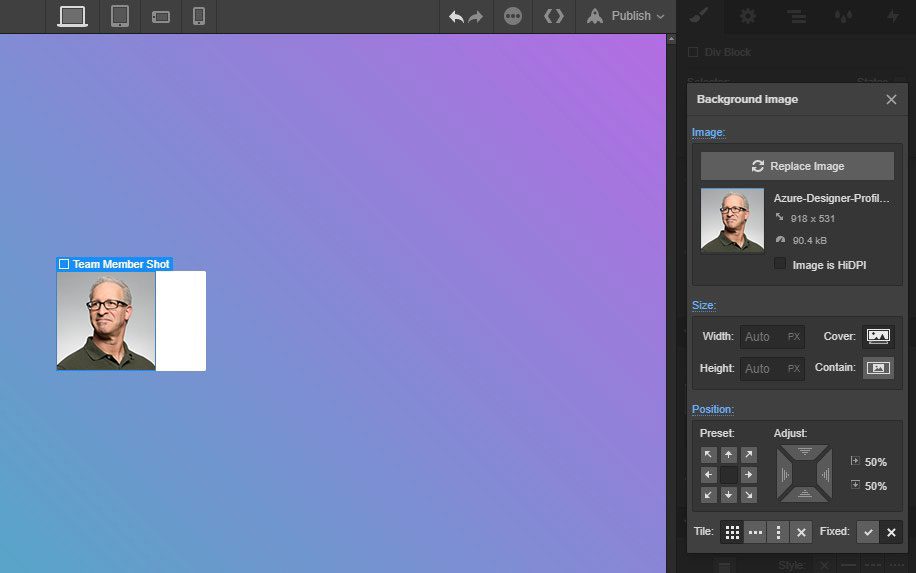Click the team member photo on canvas
This screenshot has width=916, height=573.
(x=106, y=321)
